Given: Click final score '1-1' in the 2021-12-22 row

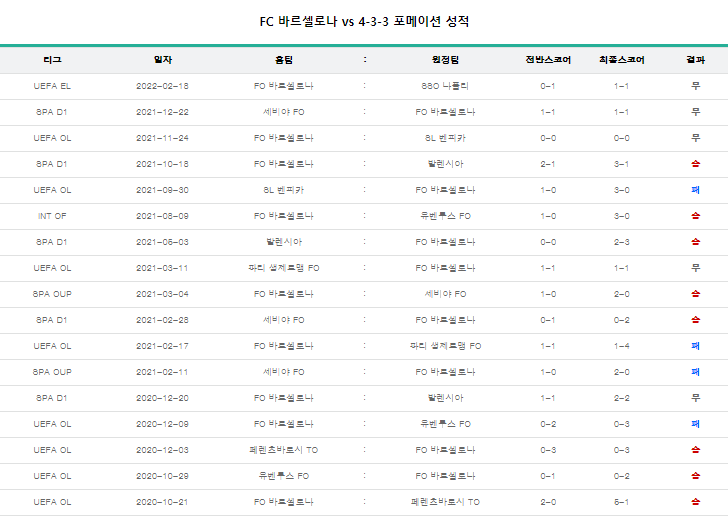Looking at the screenshot, I should pos(621,112).
